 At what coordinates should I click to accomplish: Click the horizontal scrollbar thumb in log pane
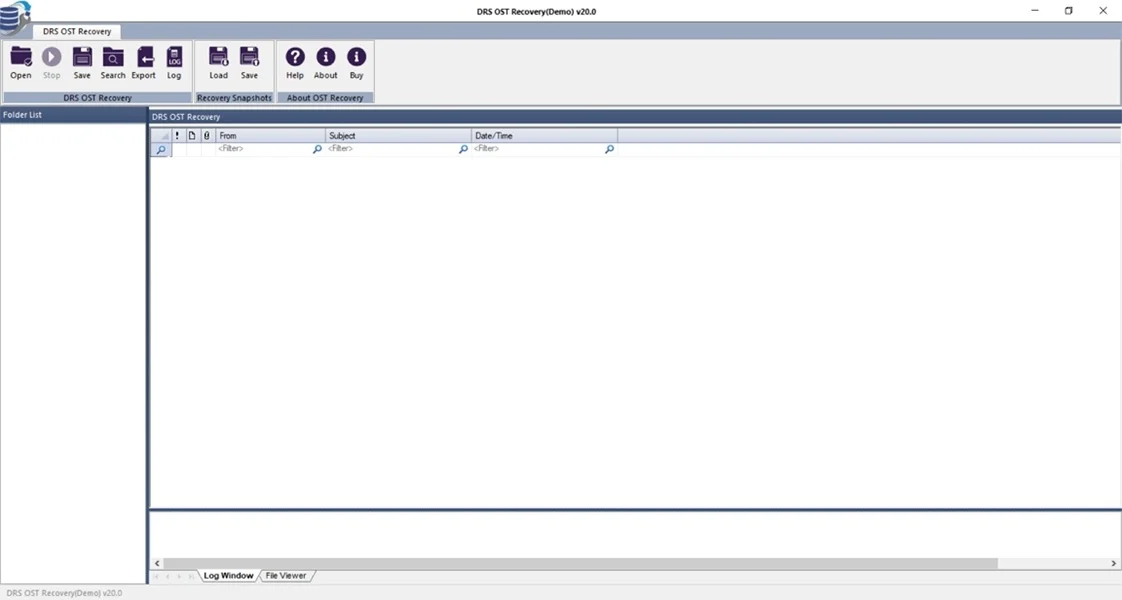580,564
